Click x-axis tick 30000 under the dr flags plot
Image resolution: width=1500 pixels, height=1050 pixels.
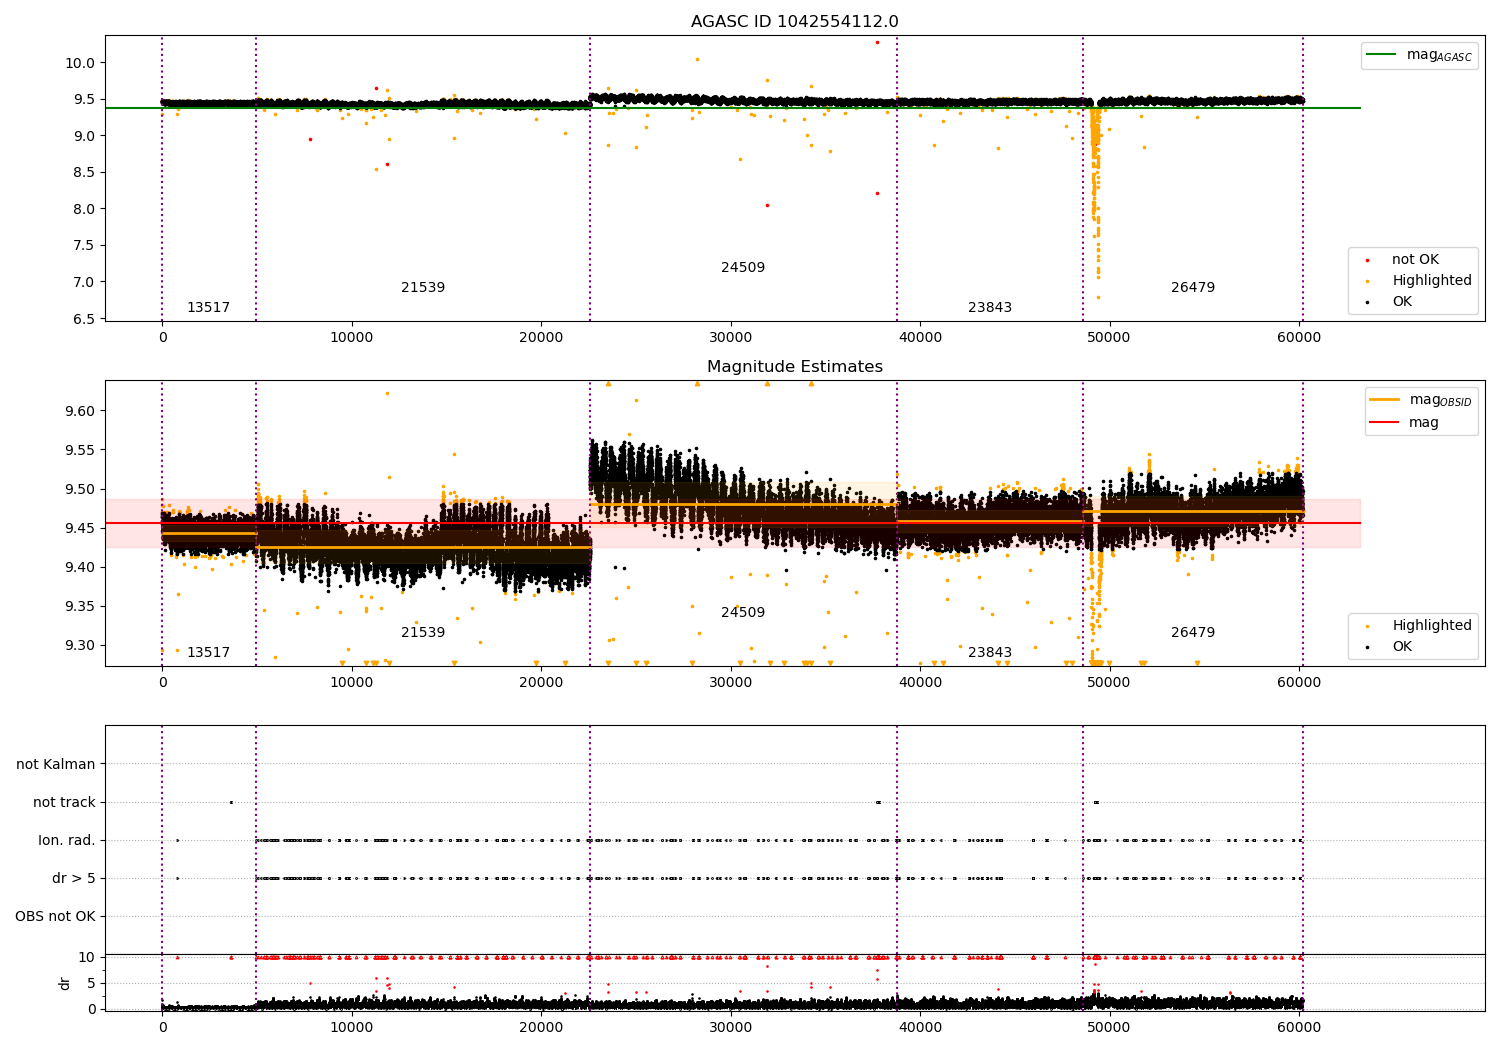pyautogui.click(x=730, y=1028)
